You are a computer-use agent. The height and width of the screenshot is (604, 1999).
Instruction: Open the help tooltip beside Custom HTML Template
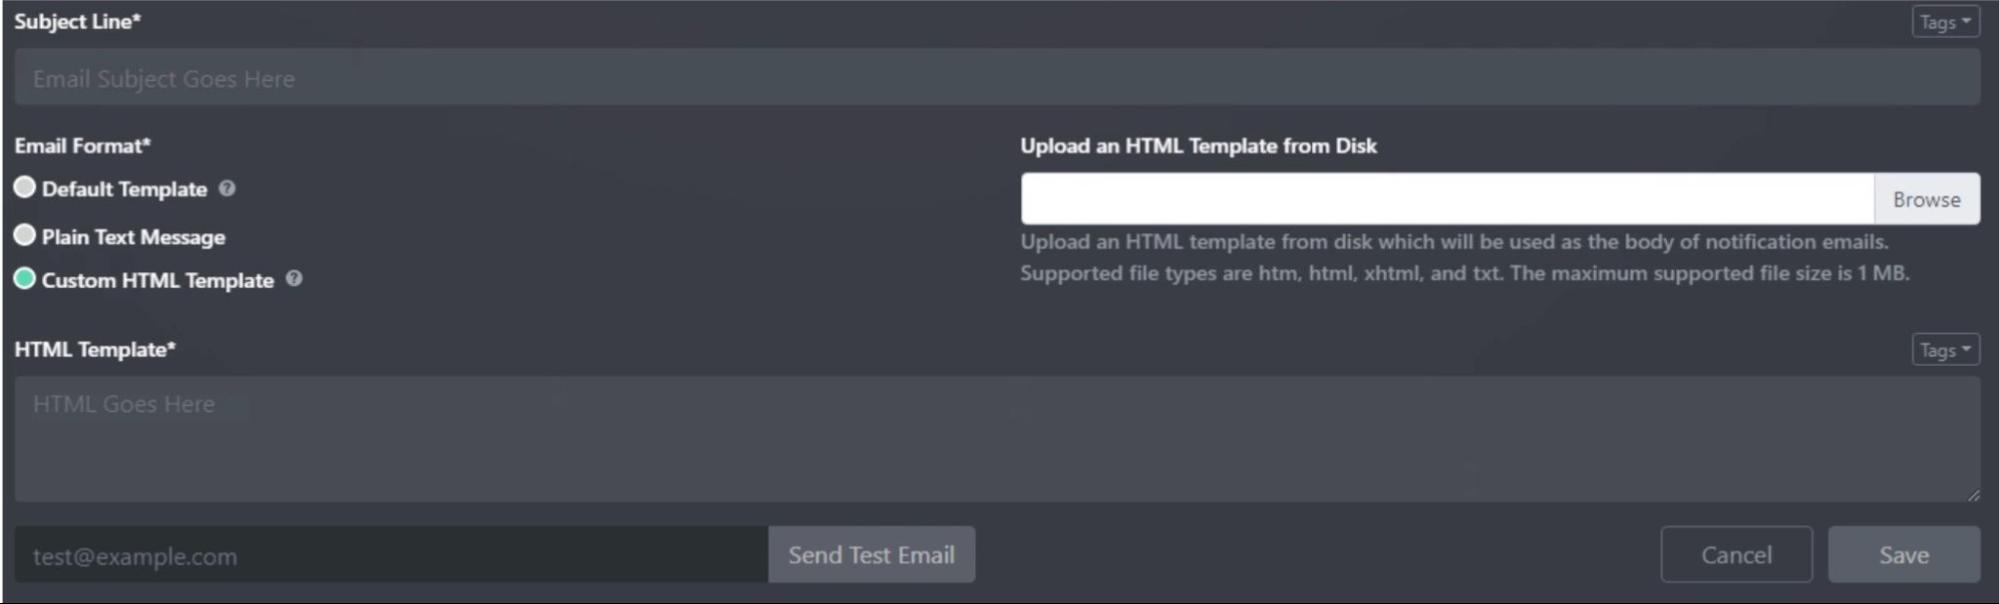point(293,281)
